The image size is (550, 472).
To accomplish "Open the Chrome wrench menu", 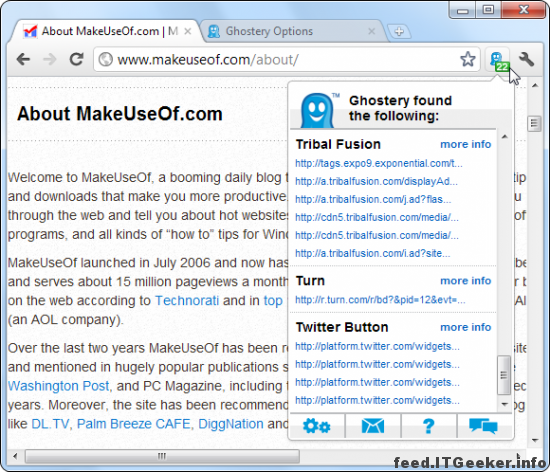I will [x=526, y=59].
